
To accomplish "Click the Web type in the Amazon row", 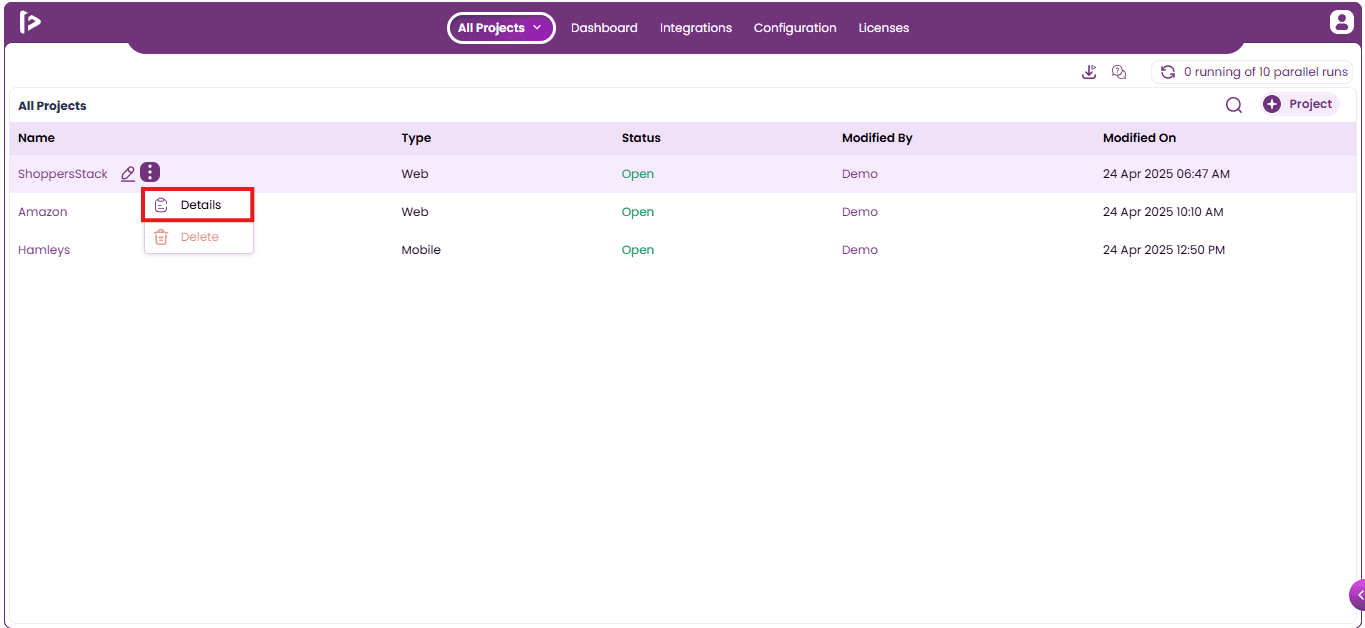I will click(415, 212).
